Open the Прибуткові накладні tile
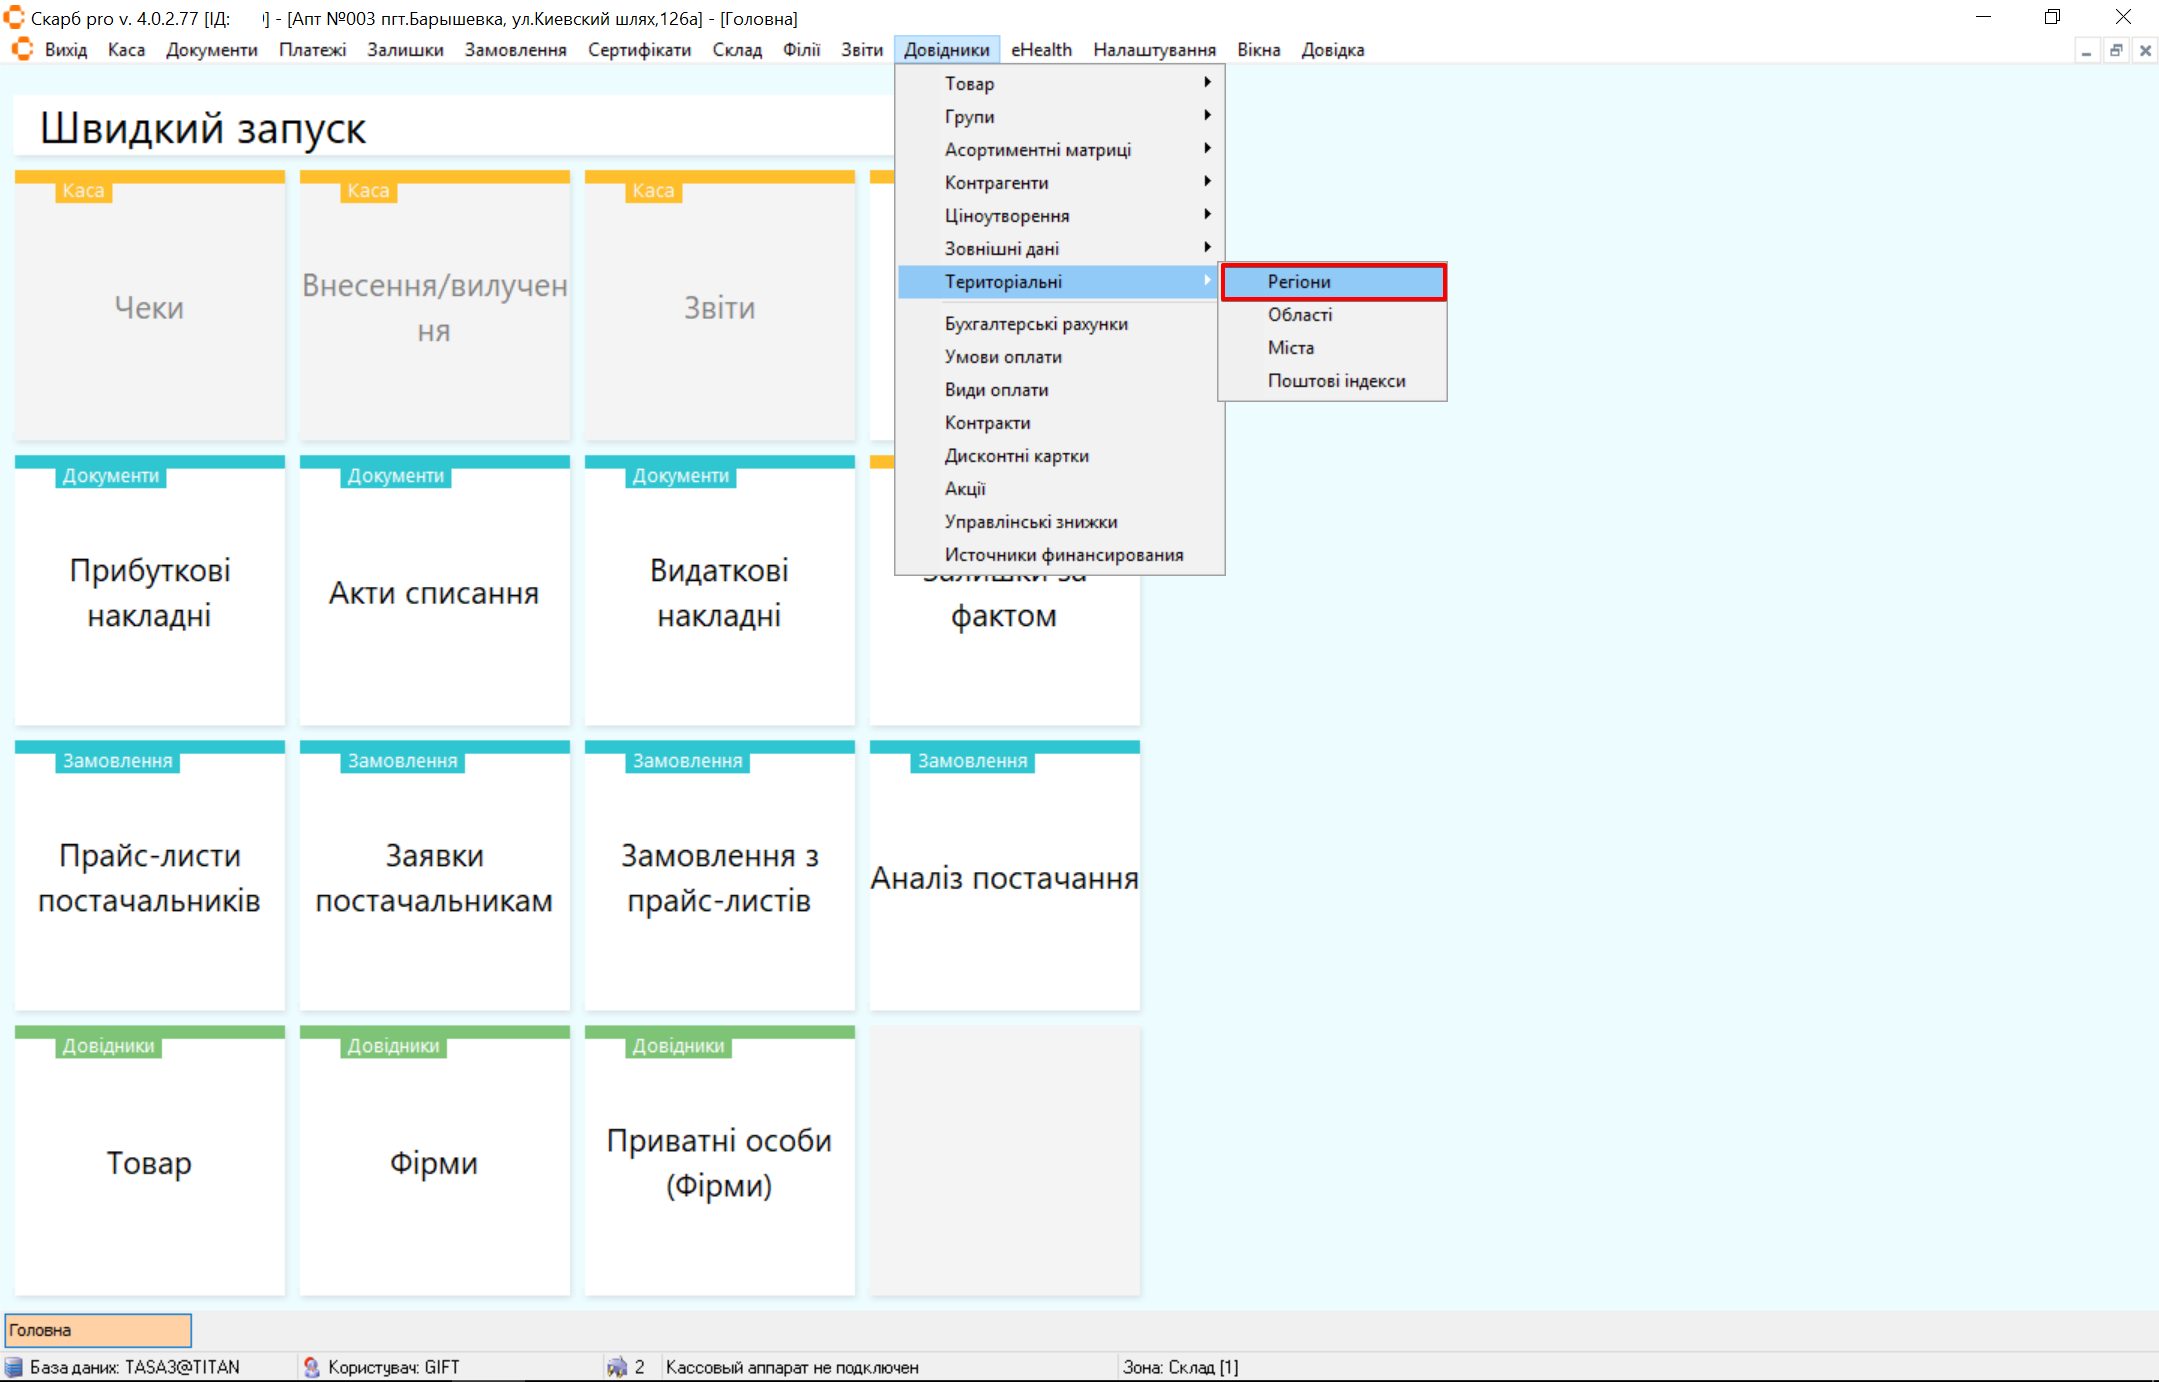The width and height of the screenshot is (2159, 1382). (x=150, y=592)
